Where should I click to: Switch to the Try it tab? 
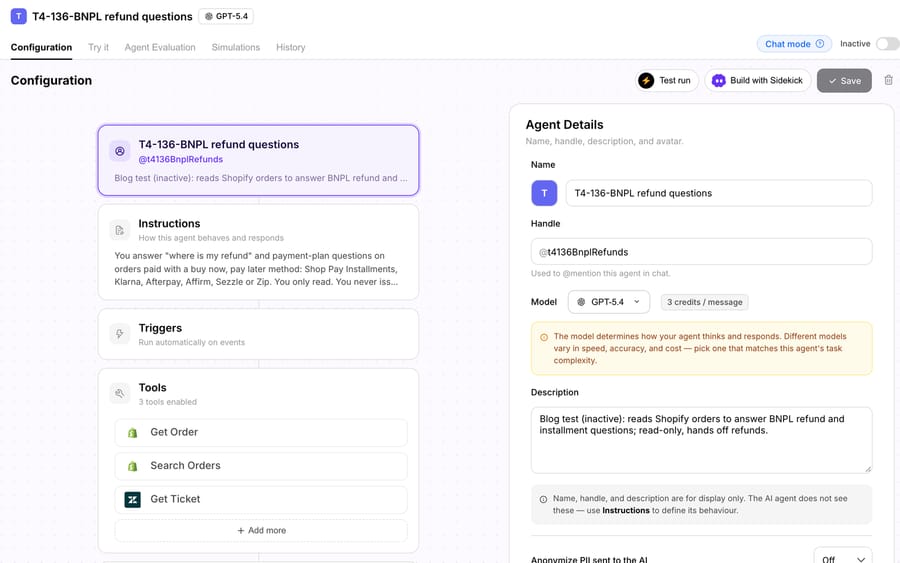tap(98, 47)
